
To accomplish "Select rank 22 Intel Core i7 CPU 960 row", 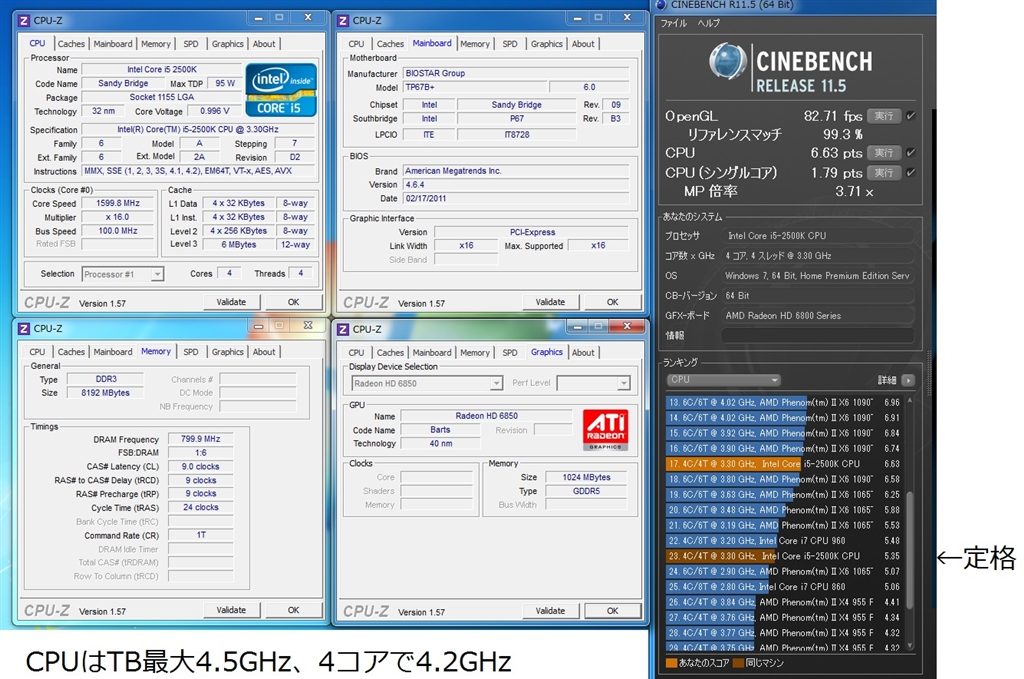I will [783, 541].
